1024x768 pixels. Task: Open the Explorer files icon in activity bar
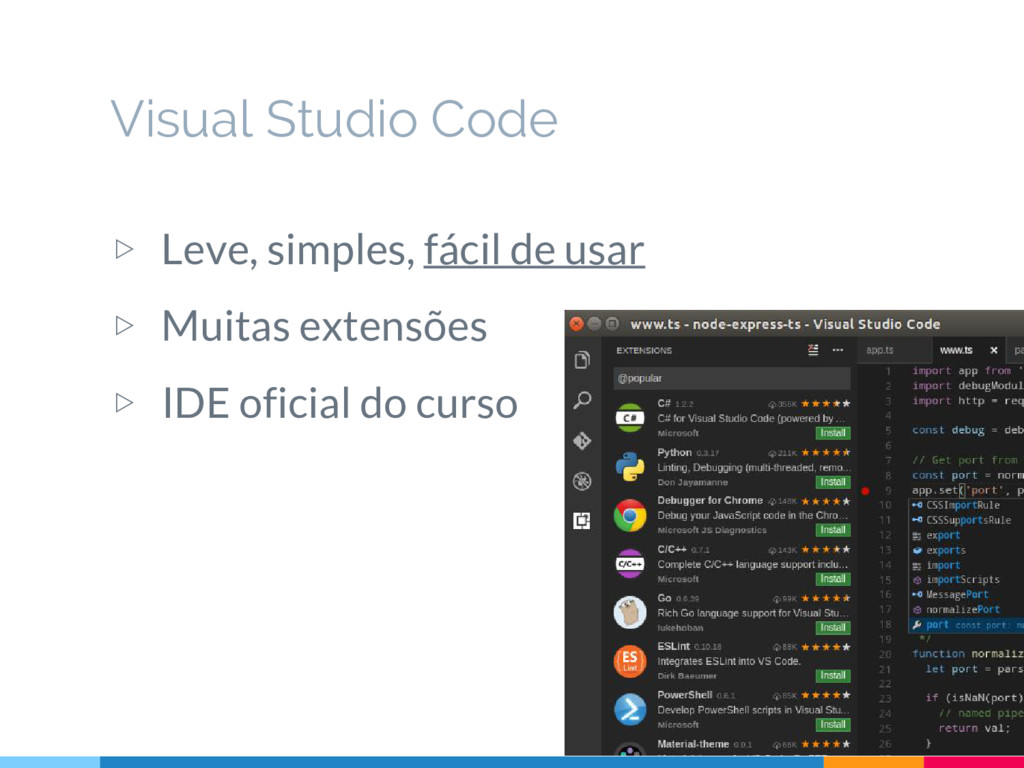583,360
